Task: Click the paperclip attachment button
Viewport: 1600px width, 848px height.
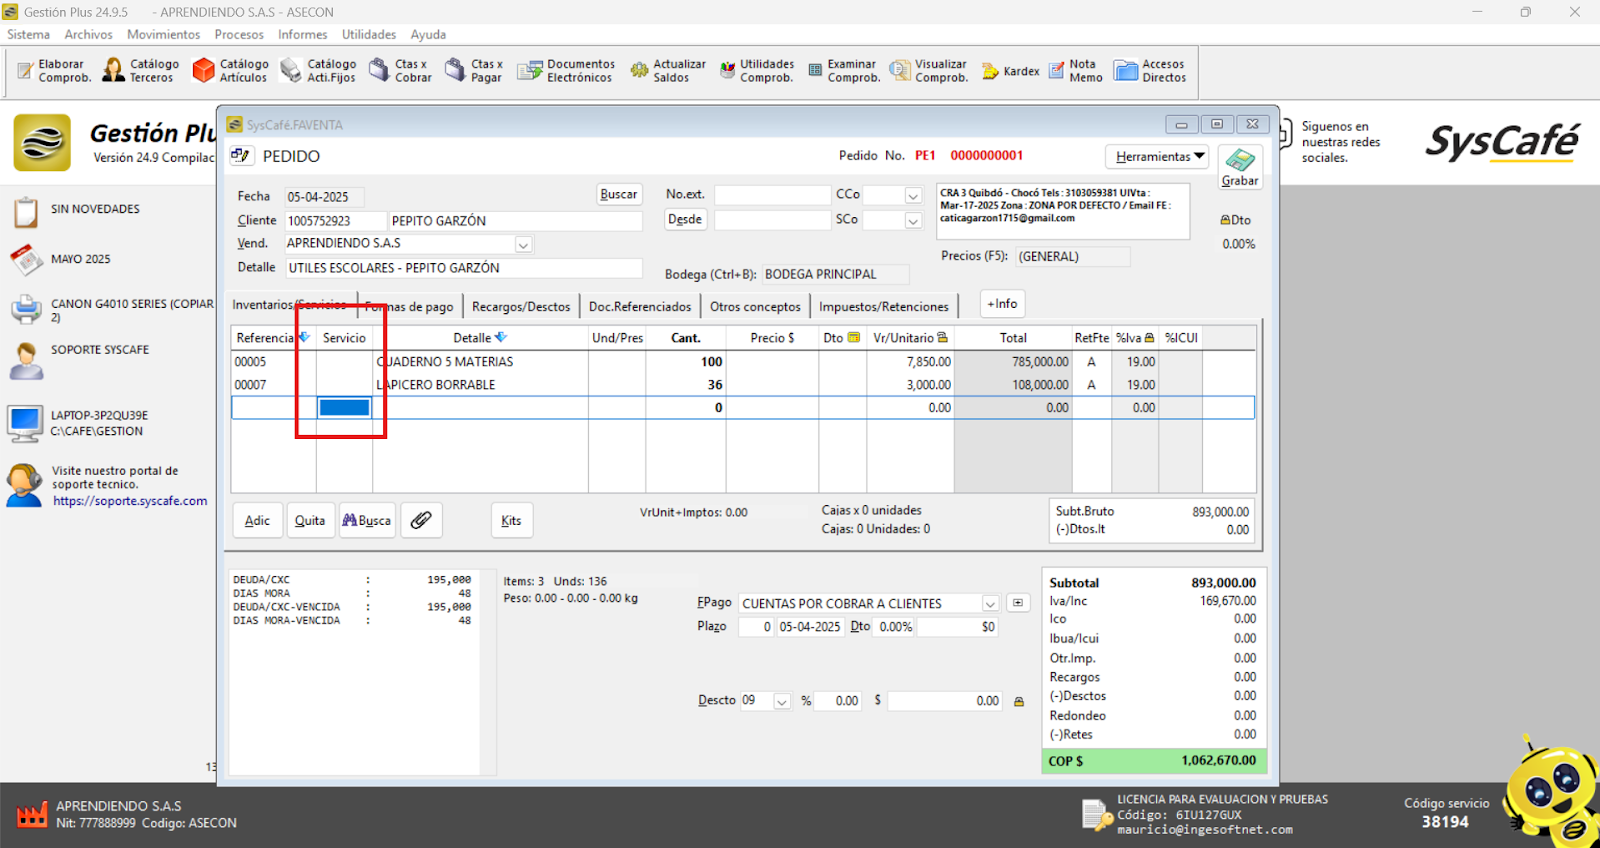Action: click(x=421, y=520)
